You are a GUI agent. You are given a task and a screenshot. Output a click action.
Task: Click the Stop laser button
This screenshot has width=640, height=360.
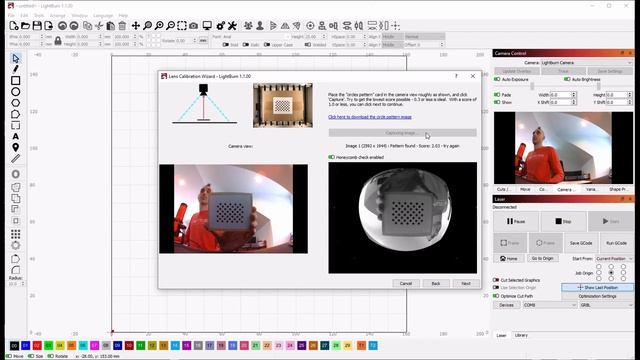(563, 222)
